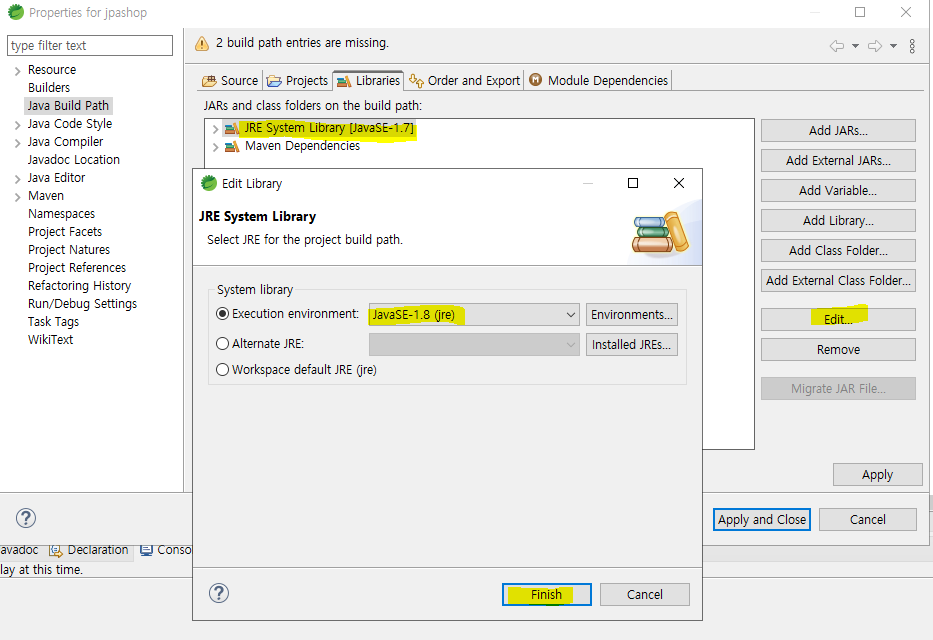The height and width of the screenshot is (640, 933).
Task: Open the Declaration view tab
Action: (89, 550)
